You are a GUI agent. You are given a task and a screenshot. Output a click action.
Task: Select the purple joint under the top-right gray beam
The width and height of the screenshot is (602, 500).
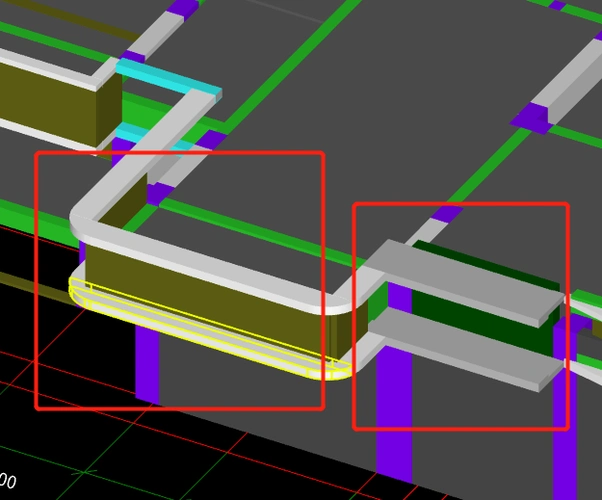click(x=535, y=120)
